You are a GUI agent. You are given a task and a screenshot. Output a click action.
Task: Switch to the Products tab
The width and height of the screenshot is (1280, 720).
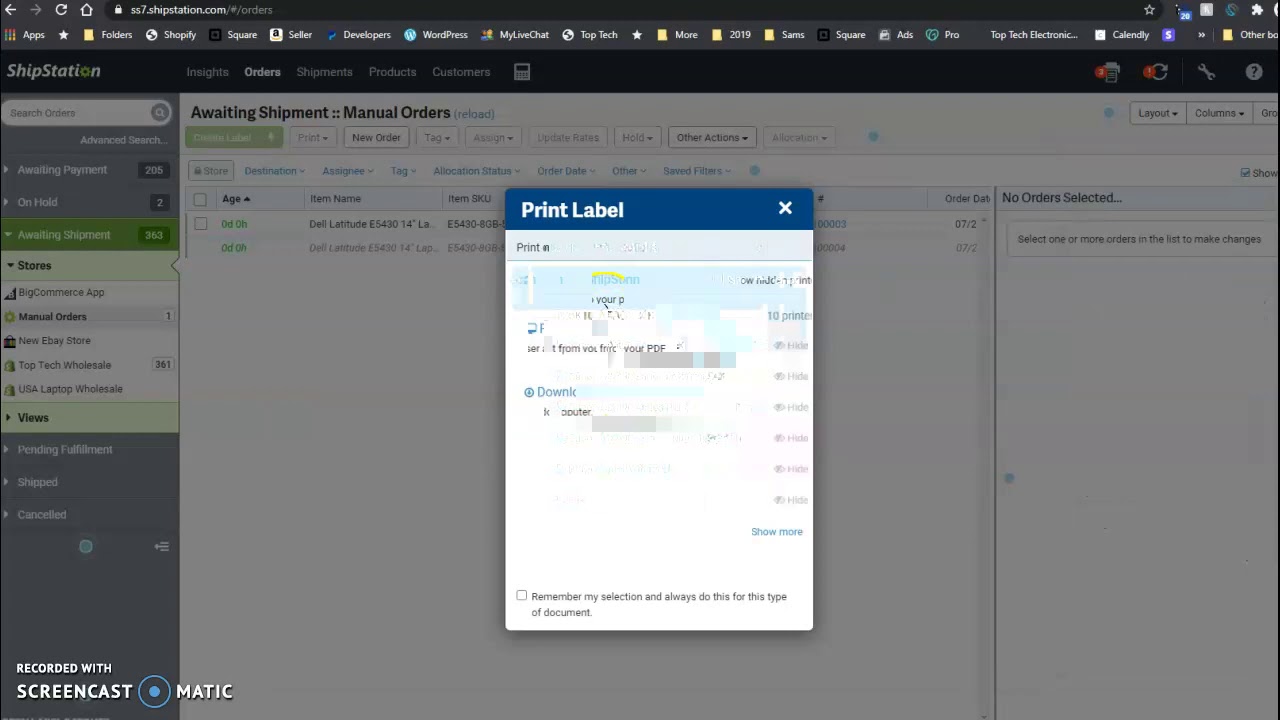click(x=392, y=72)
